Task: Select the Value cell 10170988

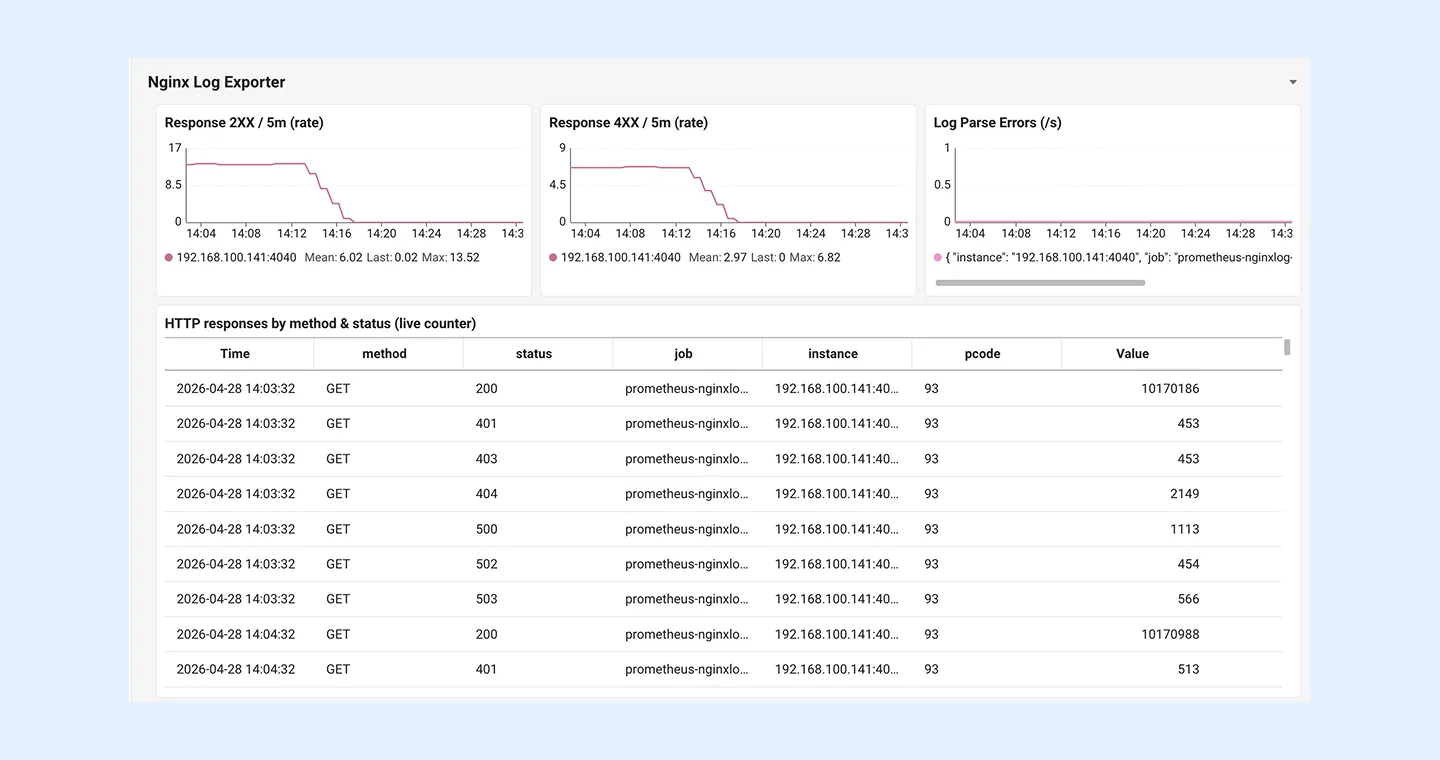Action: pos(1170,634)
